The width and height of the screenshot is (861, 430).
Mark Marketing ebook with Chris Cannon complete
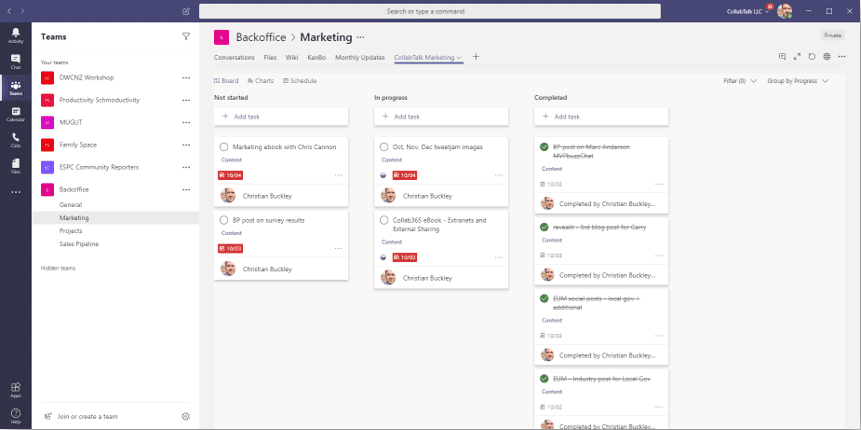pyautogui.click(x=223, y=147)
